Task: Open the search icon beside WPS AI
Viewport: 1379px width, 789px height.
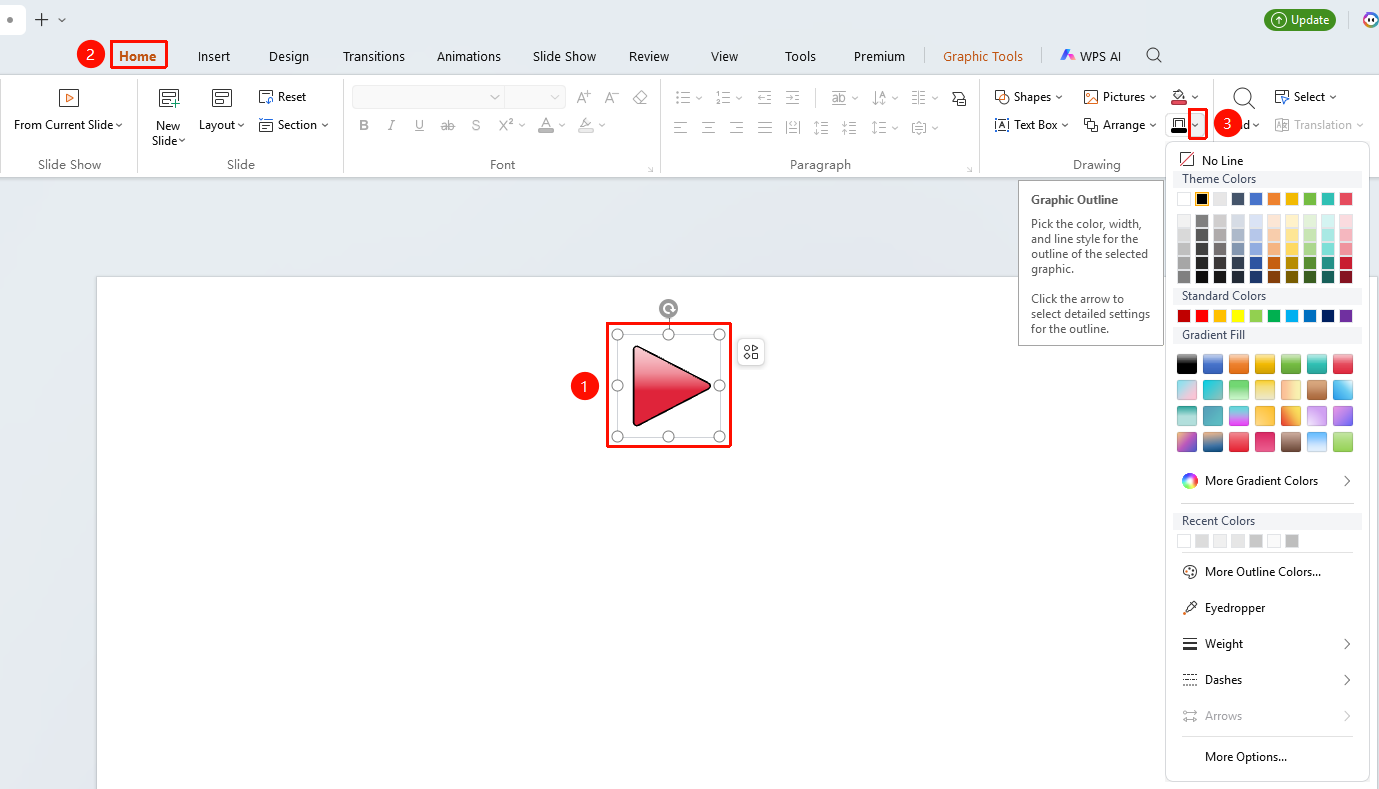Action: pyautogui.click(x=1154, y=56)
